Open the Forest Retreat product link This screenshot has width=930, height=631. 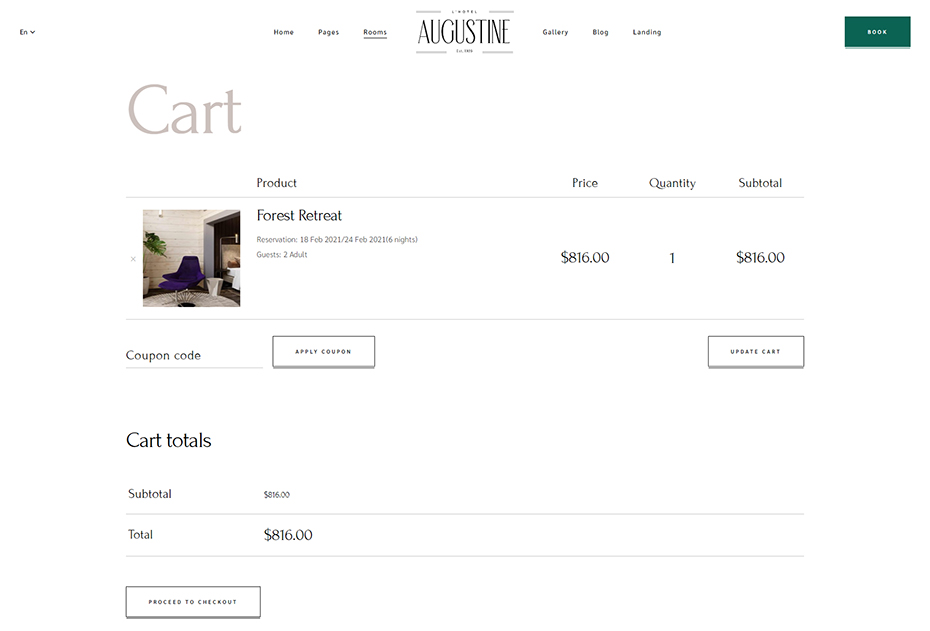[x=299, y=216]
